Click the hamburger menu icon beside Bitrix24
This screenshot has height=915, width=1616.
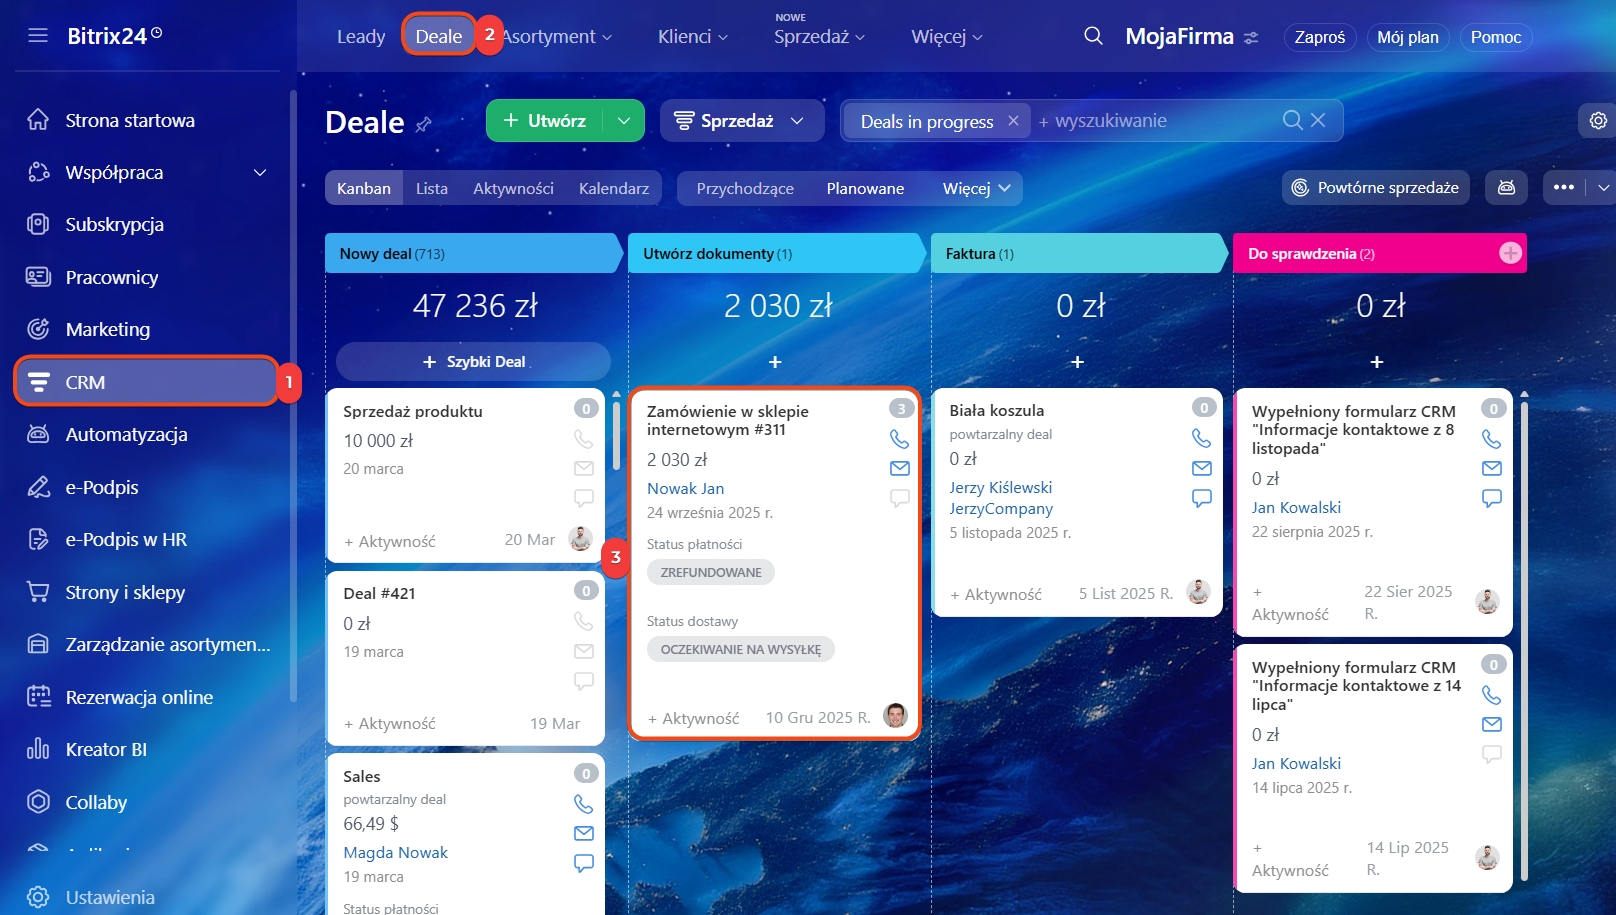[x=38, y=36]
